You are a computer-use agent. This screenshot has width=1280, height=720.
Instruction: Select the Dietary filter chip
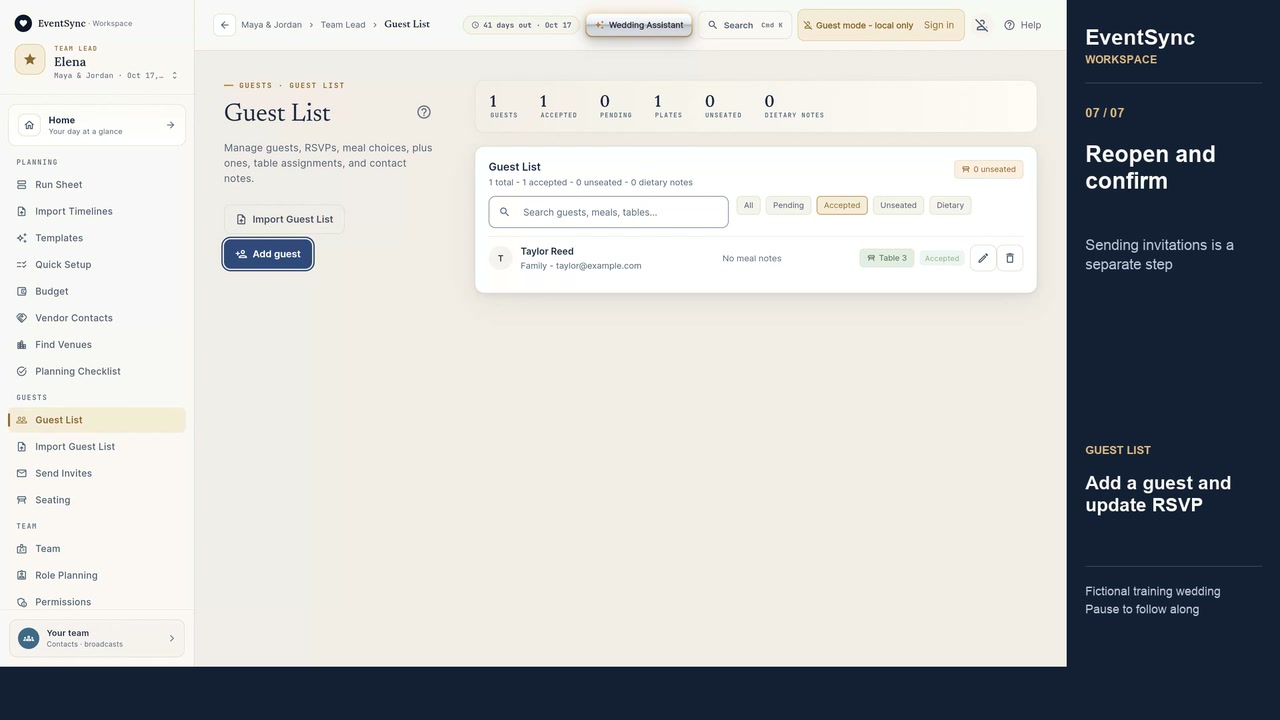click(x=950, y=205)
